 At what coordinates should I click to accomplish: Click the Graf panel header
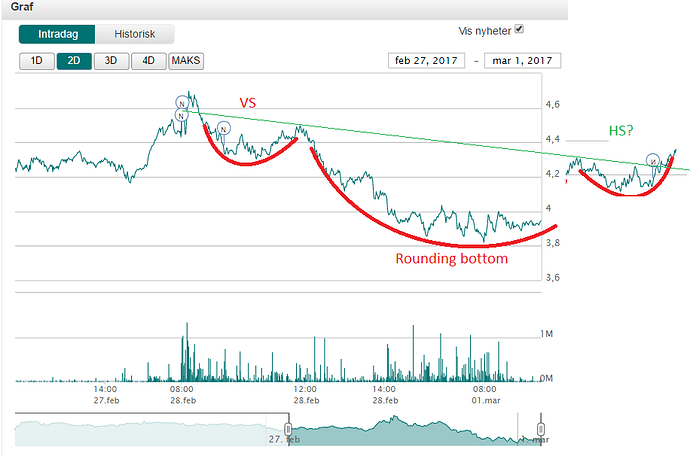(x=21, y=7)
